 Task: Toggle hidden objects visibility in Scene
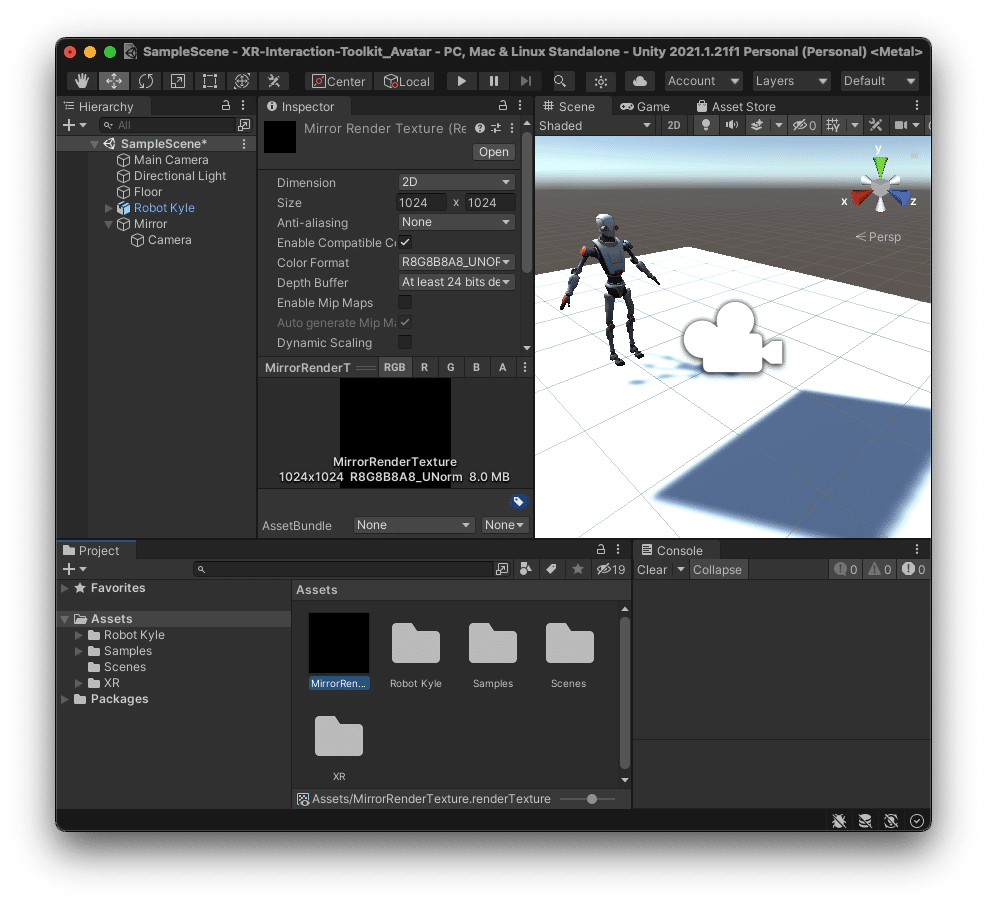pos(804,125)
